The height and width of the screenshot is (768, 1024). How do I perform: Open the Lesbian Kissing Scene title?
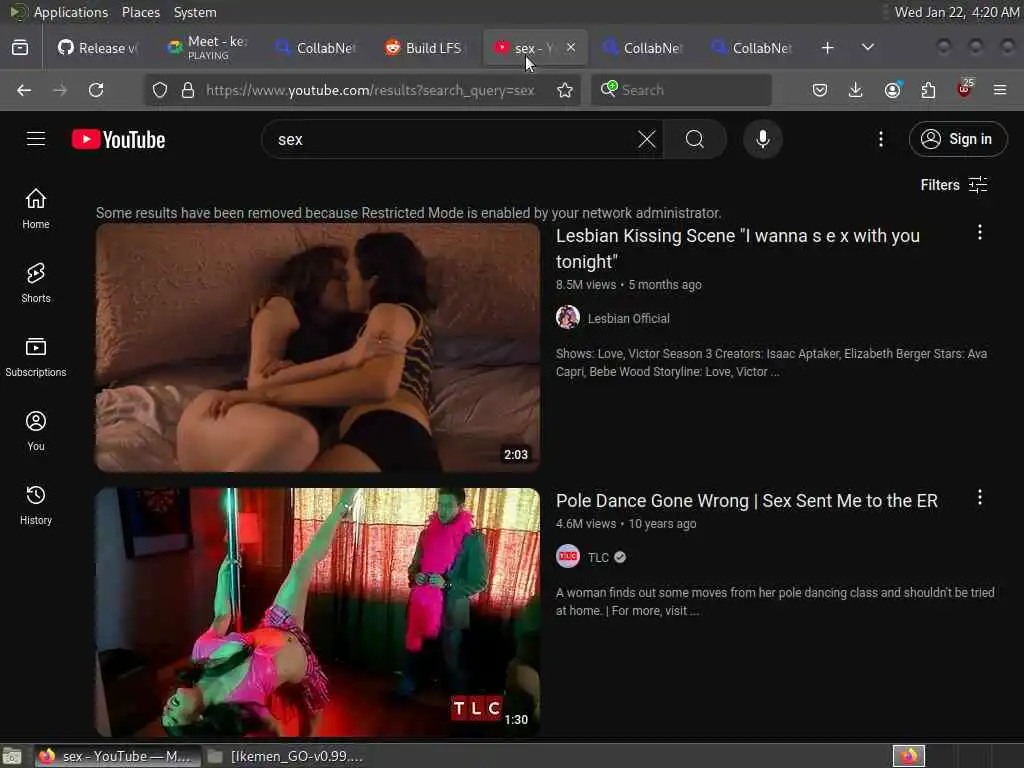coord(737,248)
